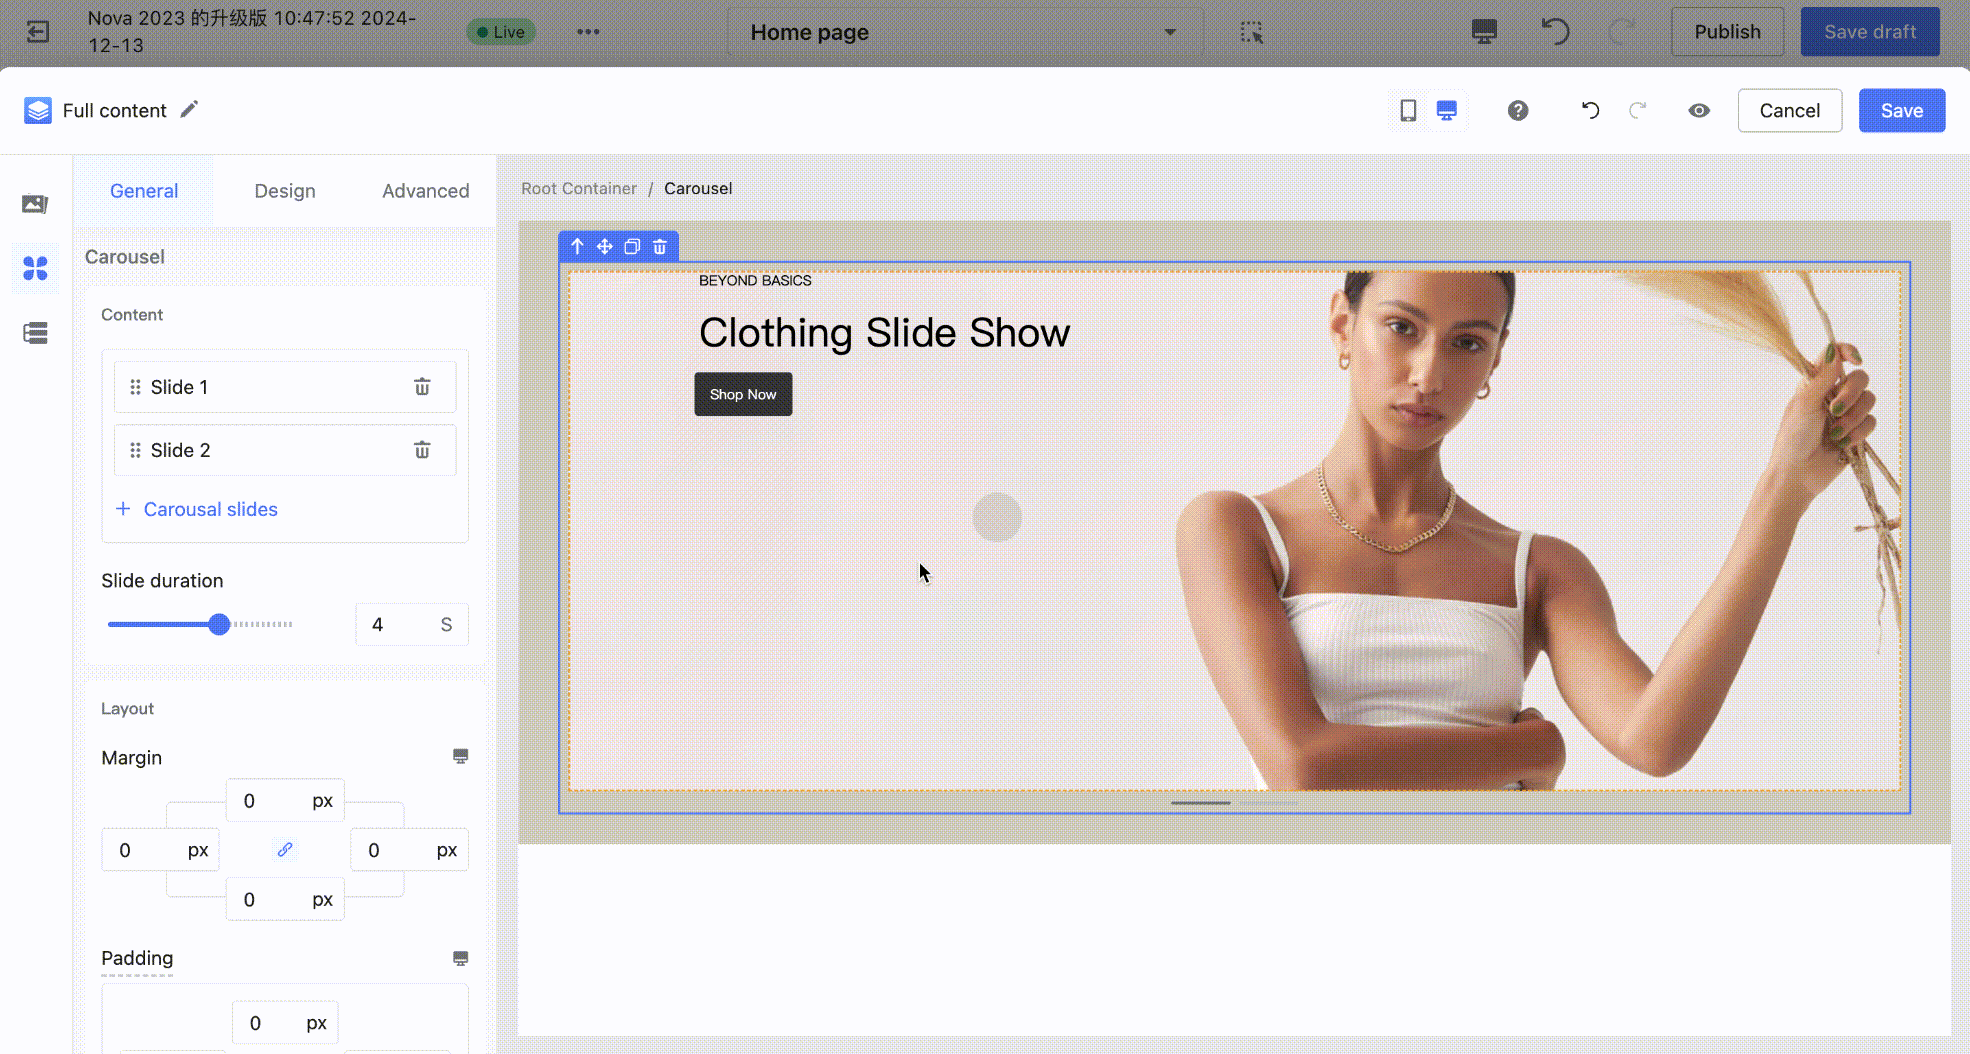1970x1054 pixels.
Task: Click the move icon on carousel toolbar
Action: click(x=605, y=246)
